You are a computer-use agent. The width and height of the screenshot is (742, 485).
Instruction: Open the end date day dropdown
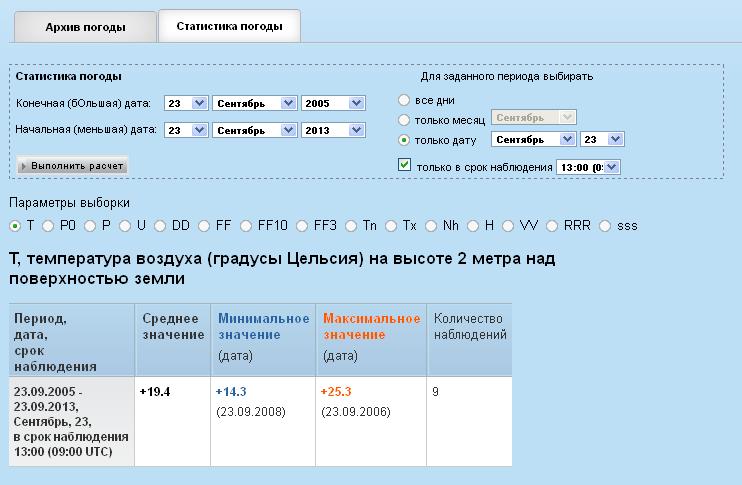tap(186, 103)
